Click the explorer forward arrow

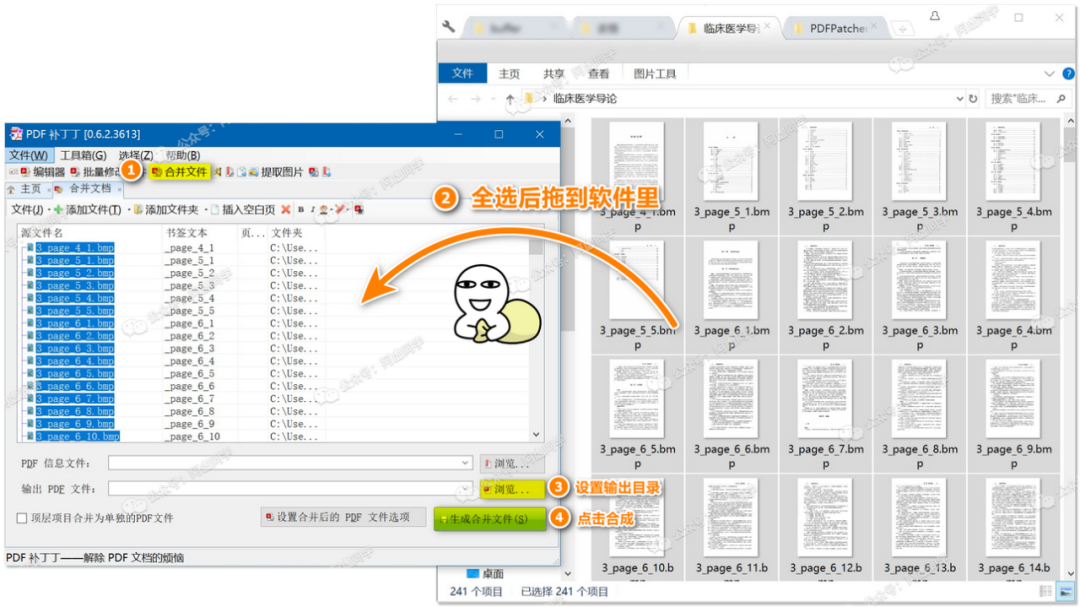coord(475,99)
